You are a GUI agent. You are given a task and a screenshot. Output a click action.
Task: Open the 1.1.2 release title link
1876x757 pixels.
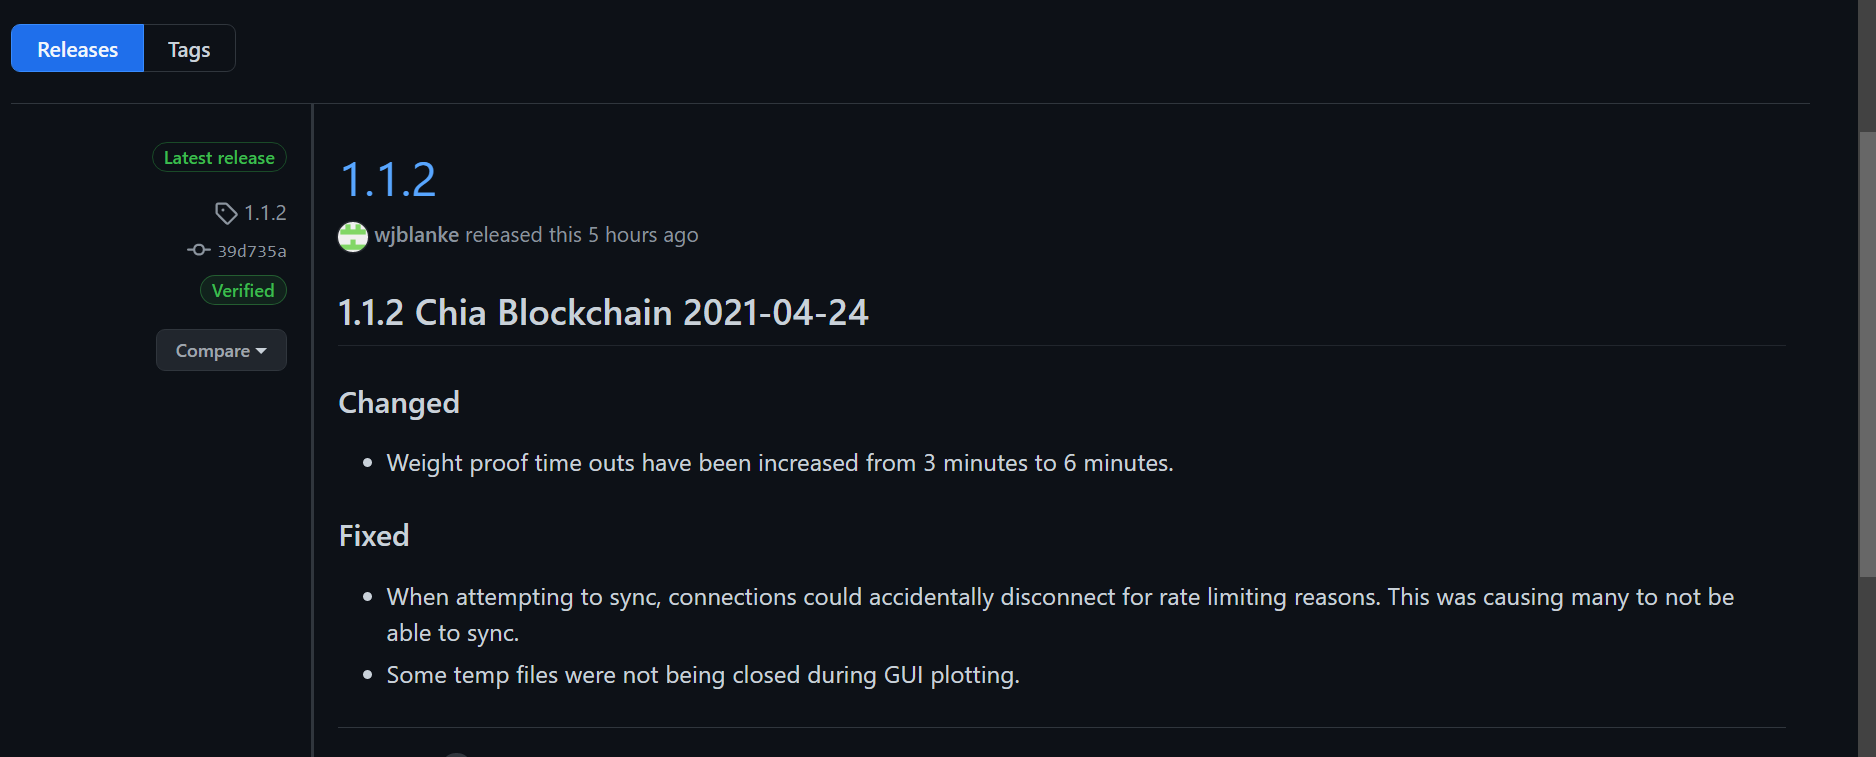[388, 180]
